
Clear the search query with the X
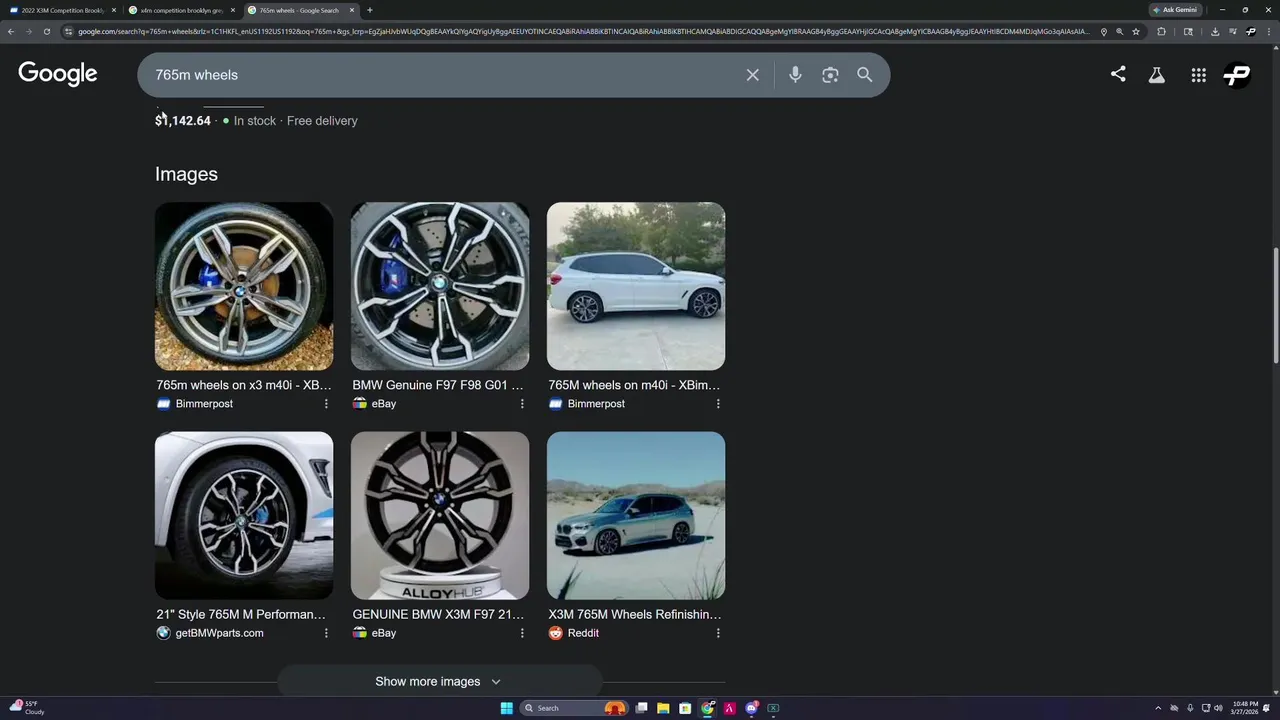click(x=753, y=75)
